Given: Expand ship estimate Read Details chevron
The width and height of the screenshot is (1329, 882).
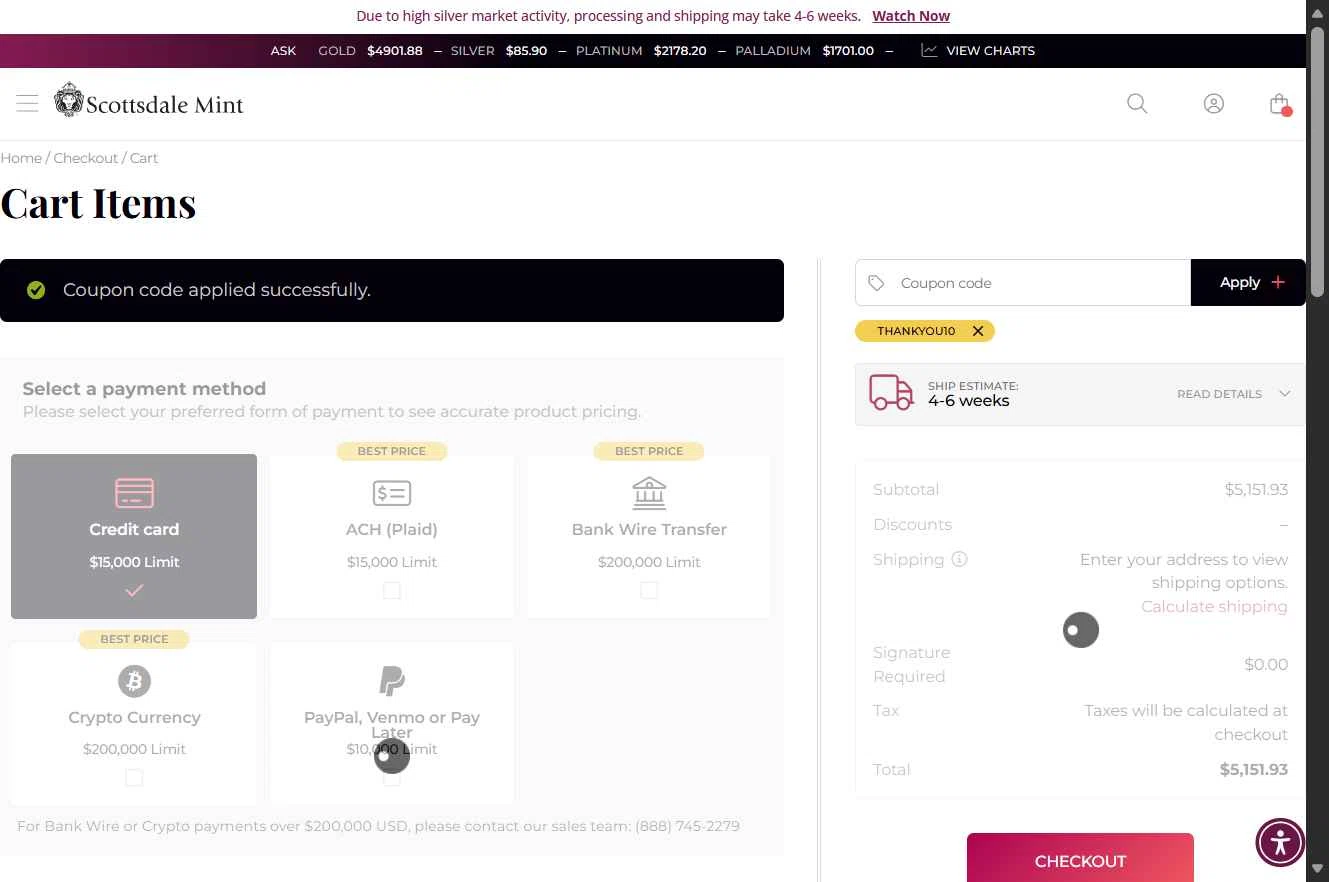Looking at the screenshot, I should pyautogui.click(x=1284, y=394).
